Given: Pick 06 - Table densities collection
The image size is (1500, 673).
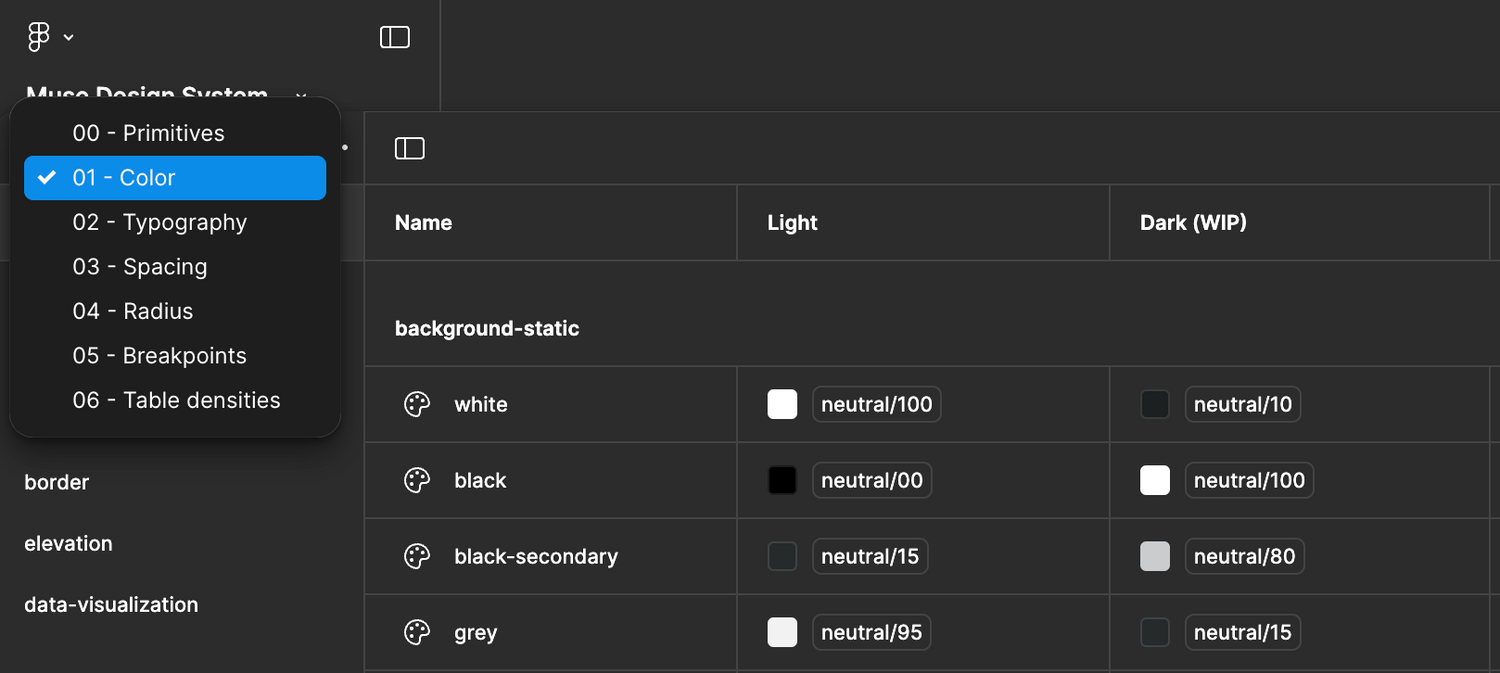Looking at the screenshot, I should click(x=175, y=400).
